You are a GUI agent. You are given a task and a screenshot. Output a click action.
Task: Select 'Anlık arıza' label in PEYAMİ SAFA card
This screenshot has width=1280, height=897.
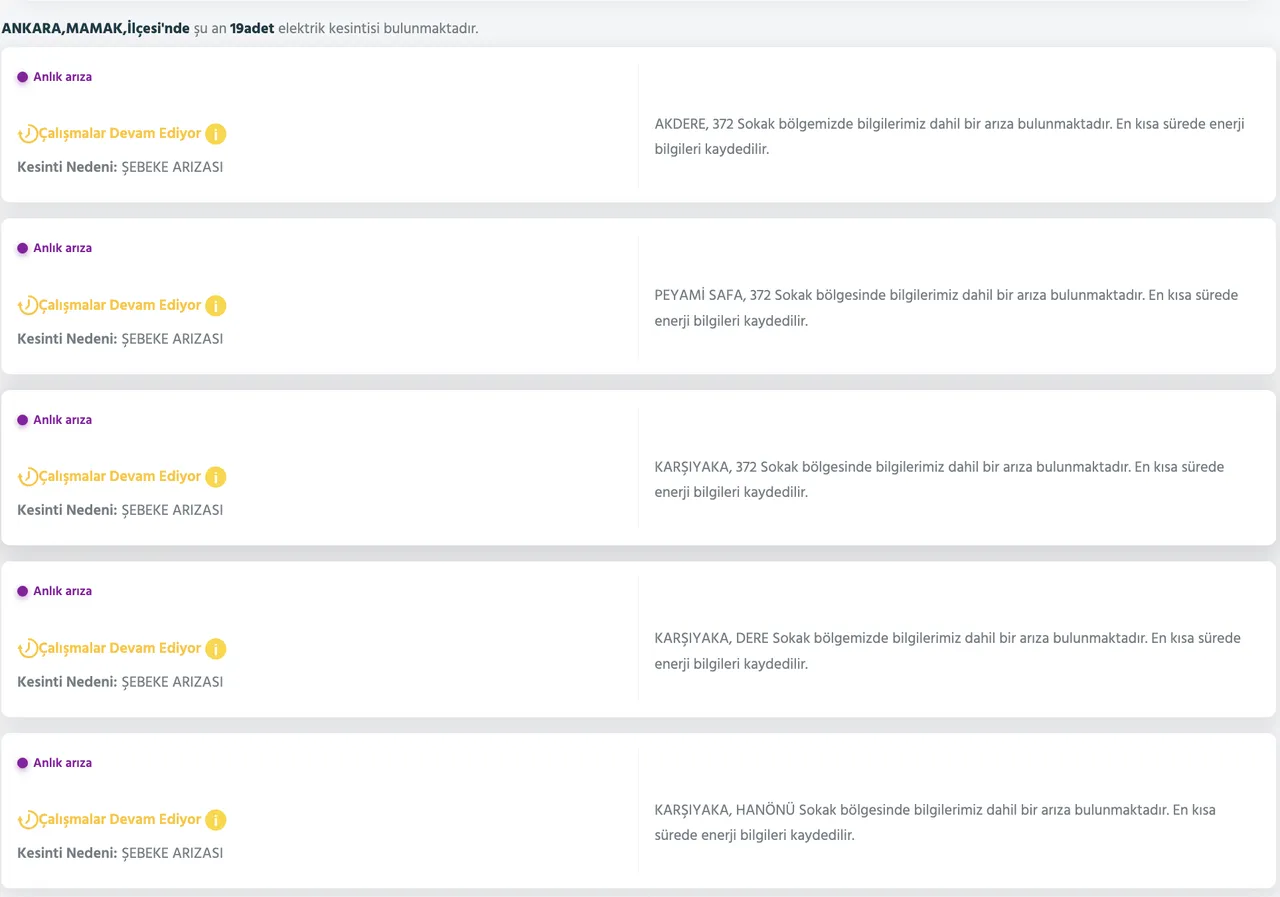62,248
